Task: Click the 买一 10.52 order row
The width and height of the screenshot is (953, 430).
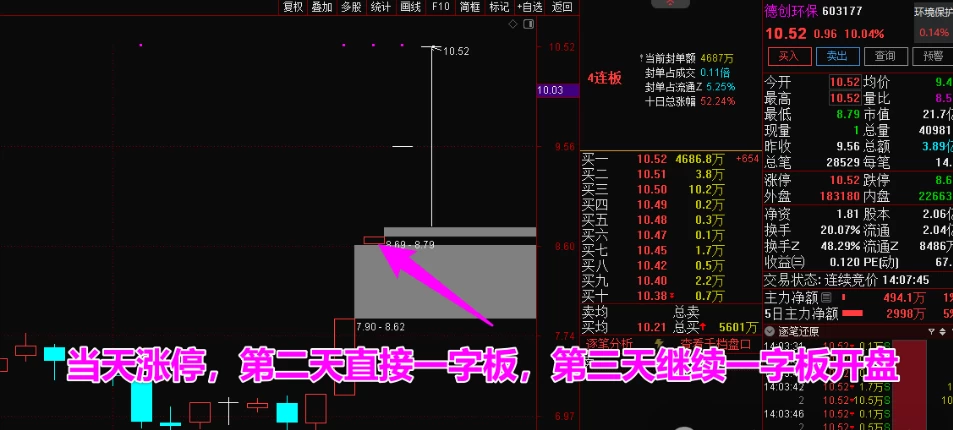Action: (x=671, y=159)
